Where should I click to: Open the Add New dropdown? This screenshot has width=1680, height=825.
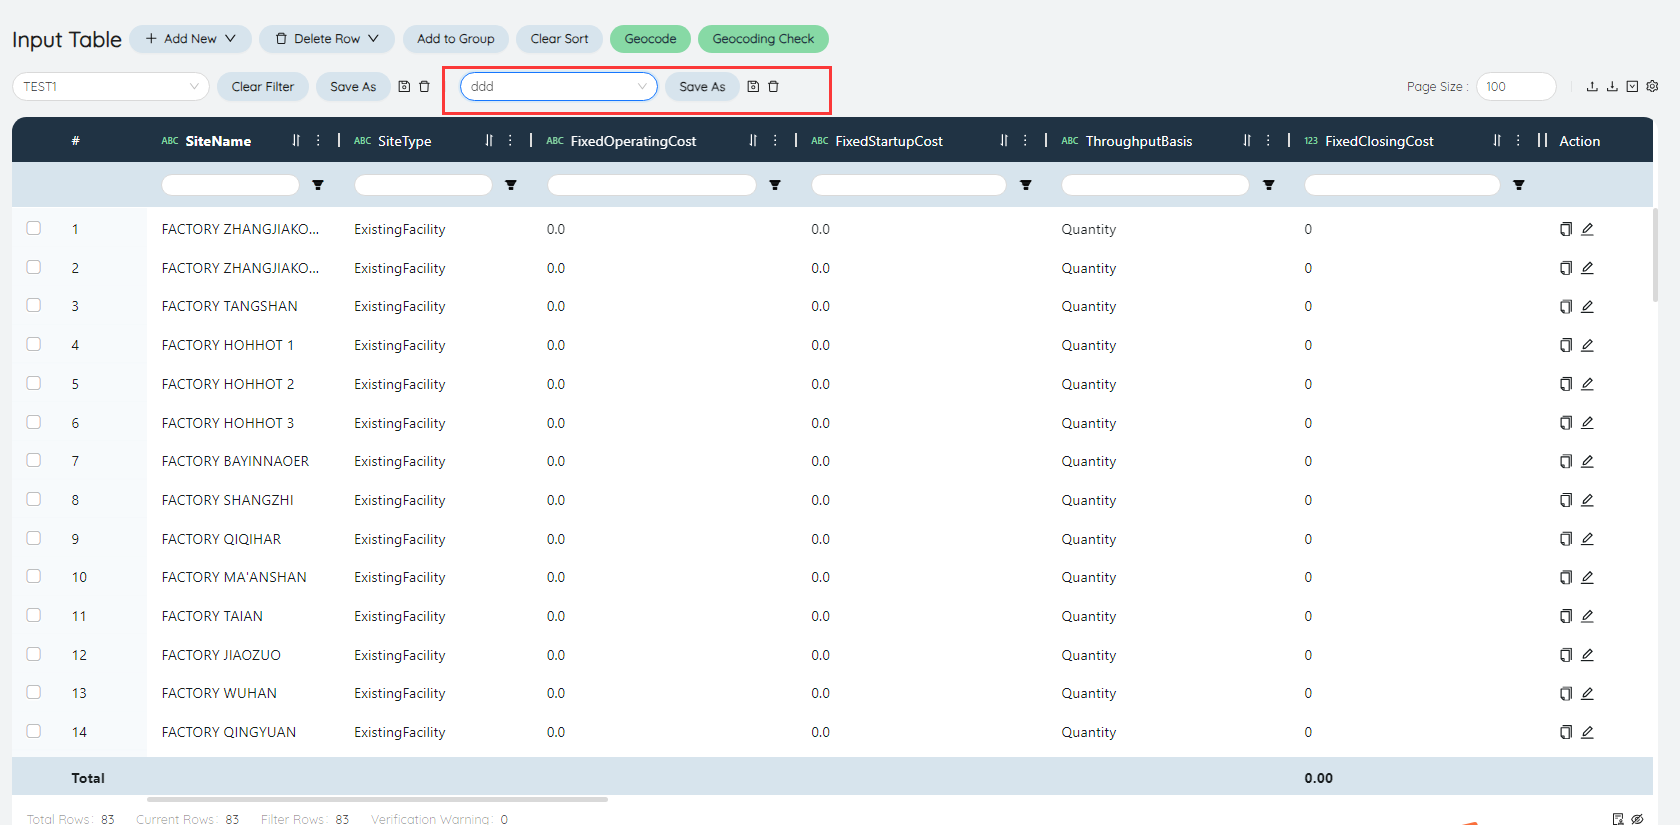[190, 39]
